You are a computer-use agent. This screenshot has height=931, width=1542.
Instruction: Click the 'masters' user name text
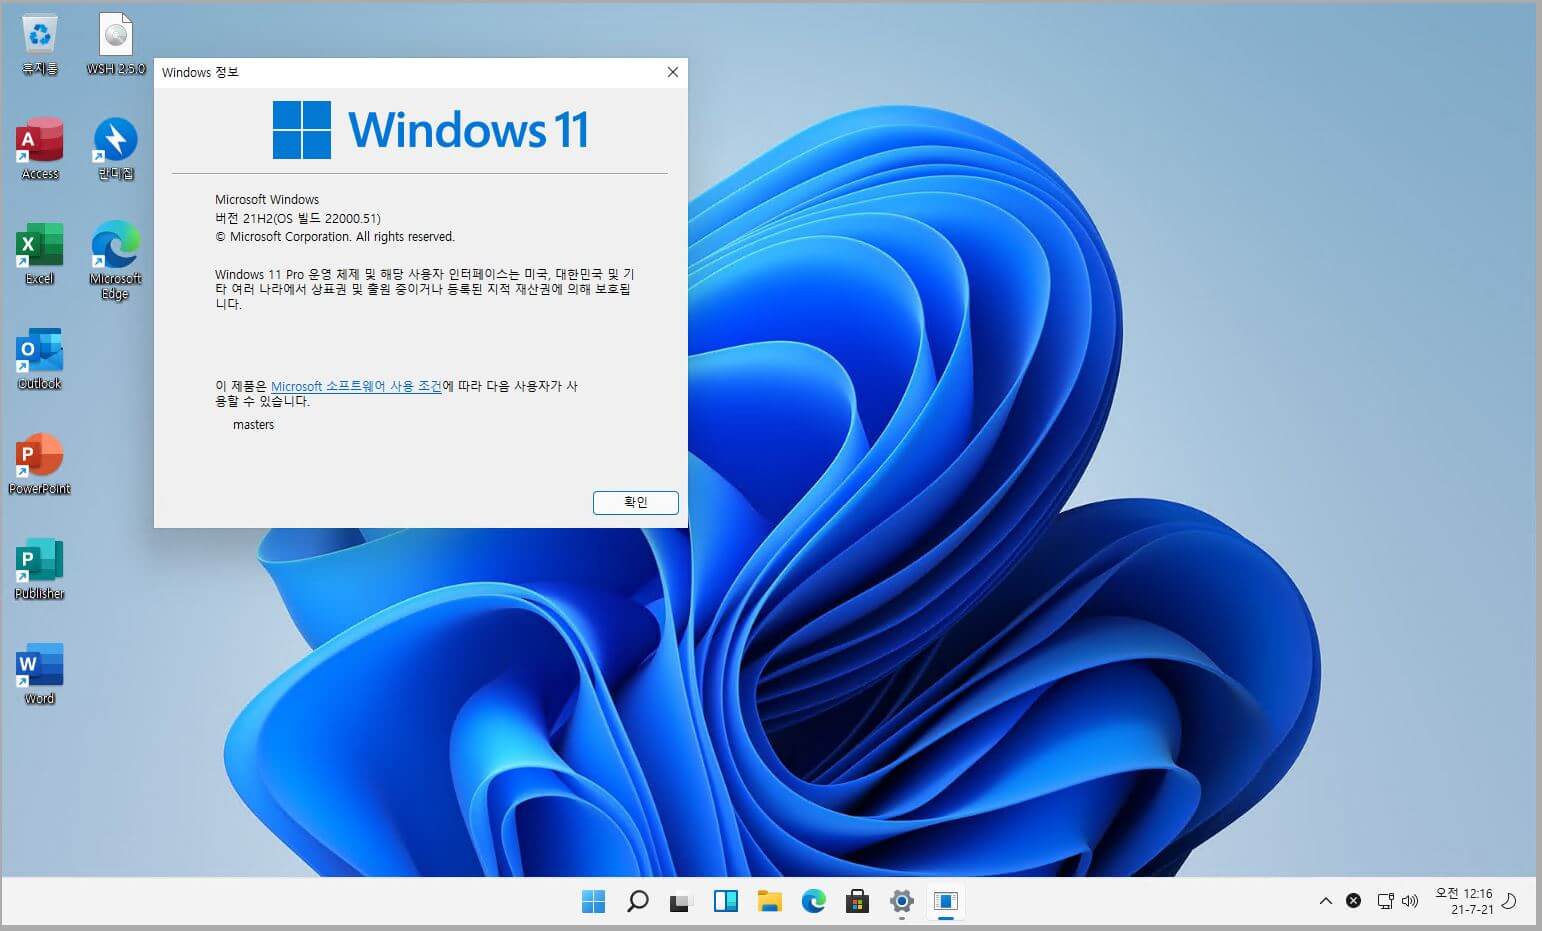[253, 425]
